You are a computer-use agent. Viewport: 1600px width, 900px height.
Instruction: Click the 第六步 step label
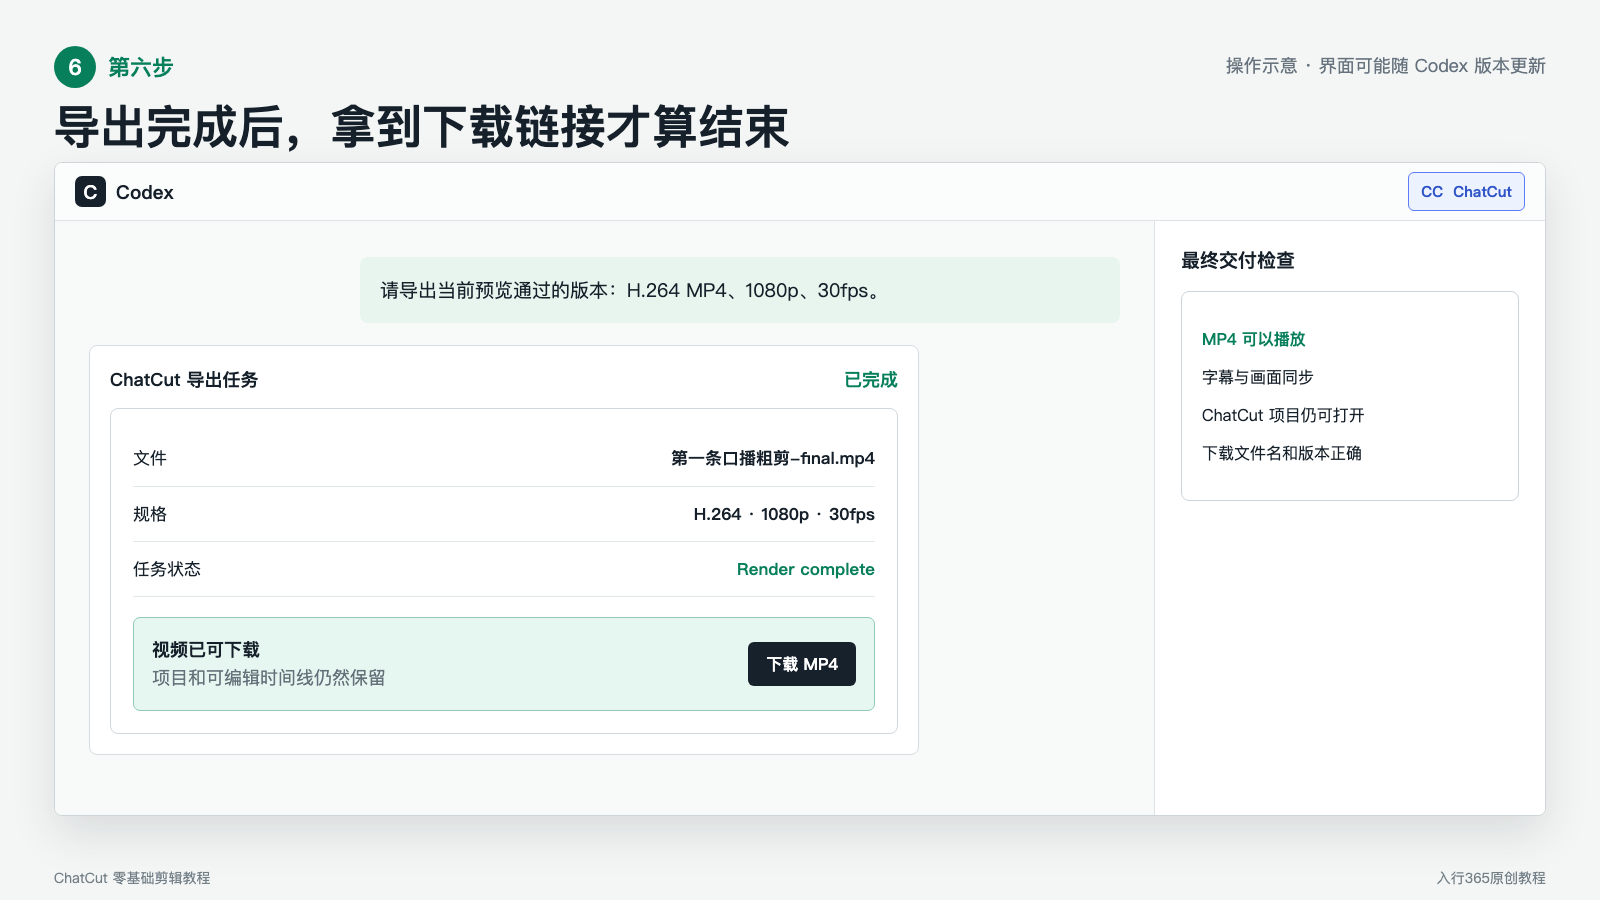(x=141, y=67)
